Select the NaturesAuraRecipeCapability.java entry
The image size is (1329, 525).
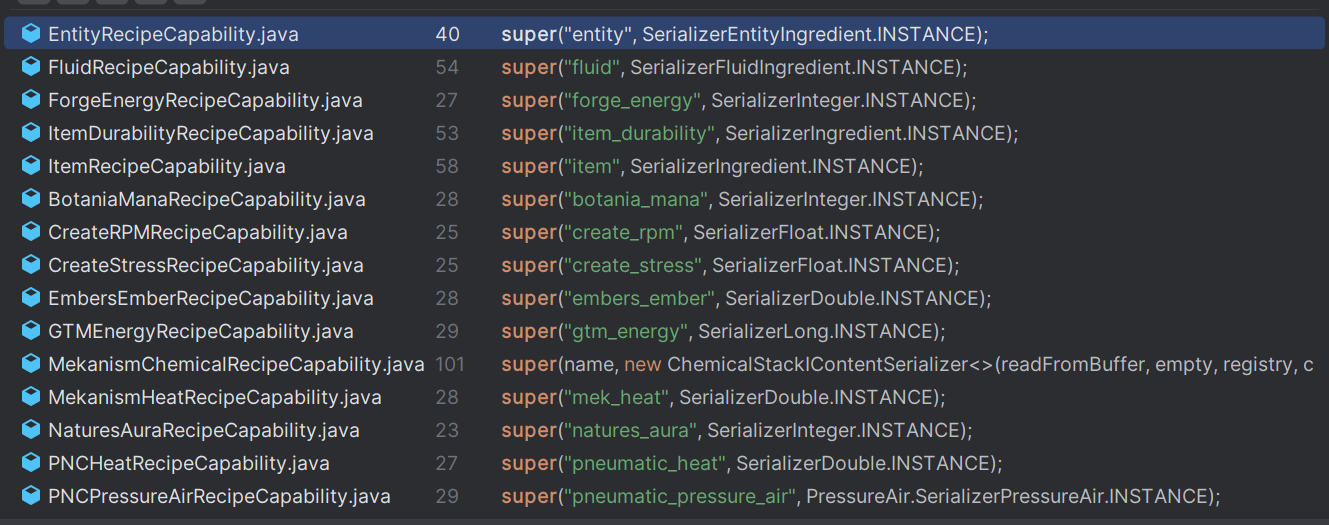tap(203, 430)
